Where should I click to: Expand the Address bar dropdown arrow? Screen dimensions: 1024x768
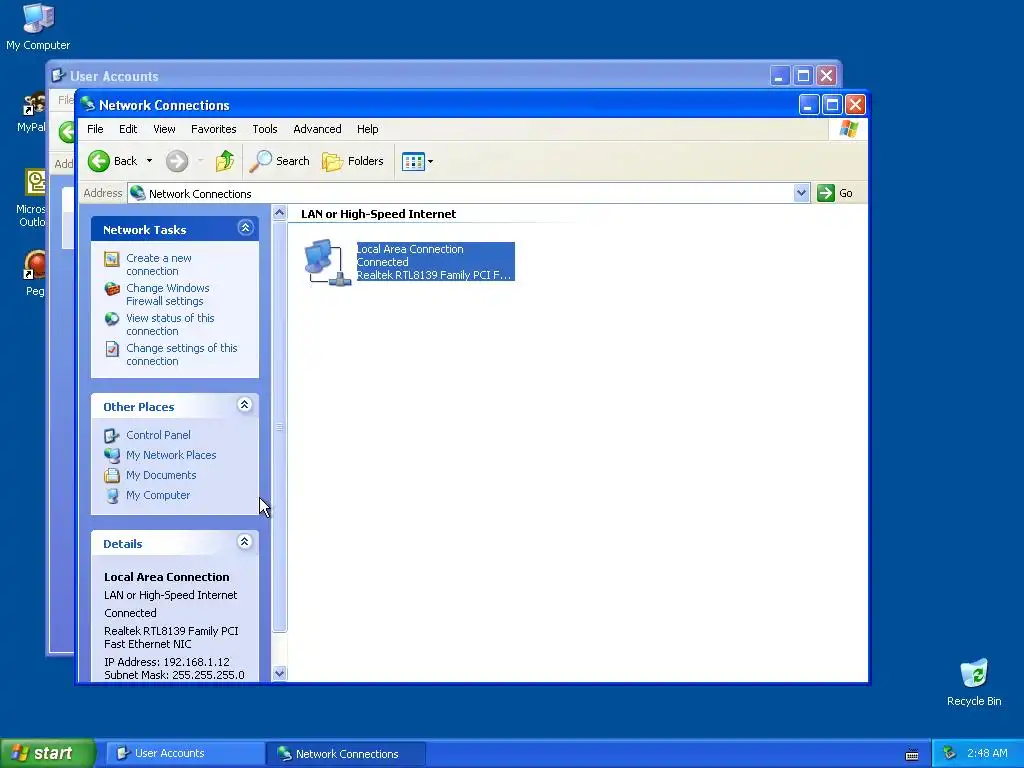point(801,193)
